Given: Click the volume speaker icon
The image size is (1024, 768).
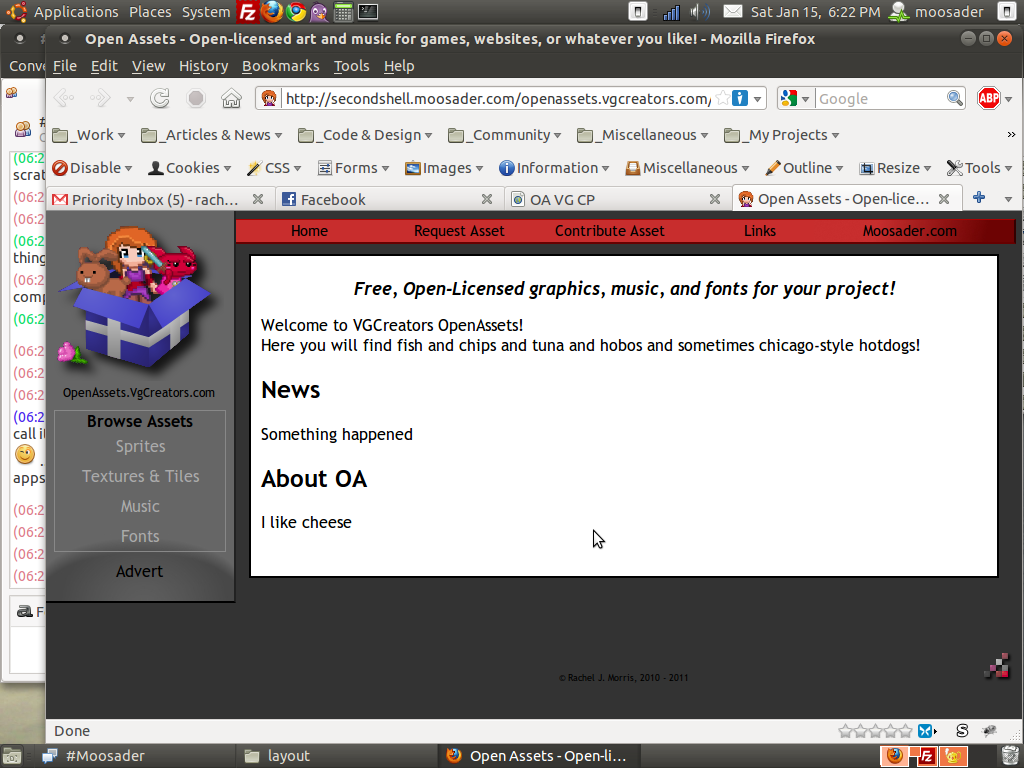Looking at the screenshot, I should click(699, 12).
